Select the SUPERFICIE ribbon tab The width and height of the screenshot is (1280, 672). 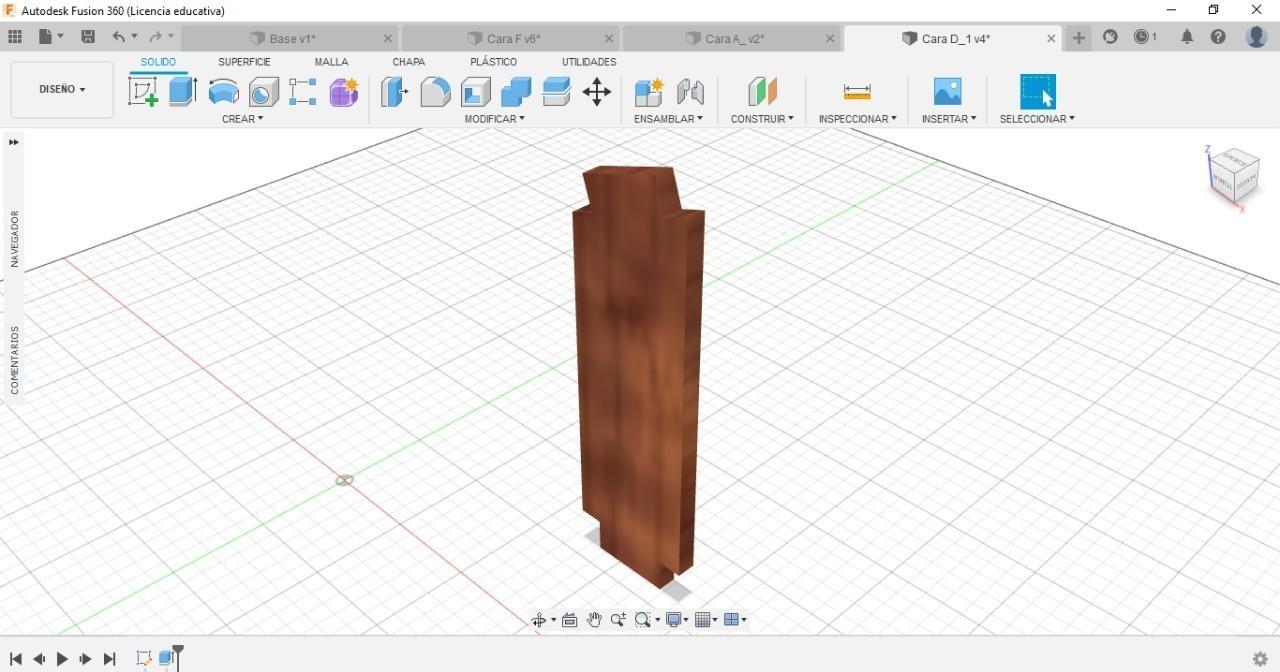(244, 62)
